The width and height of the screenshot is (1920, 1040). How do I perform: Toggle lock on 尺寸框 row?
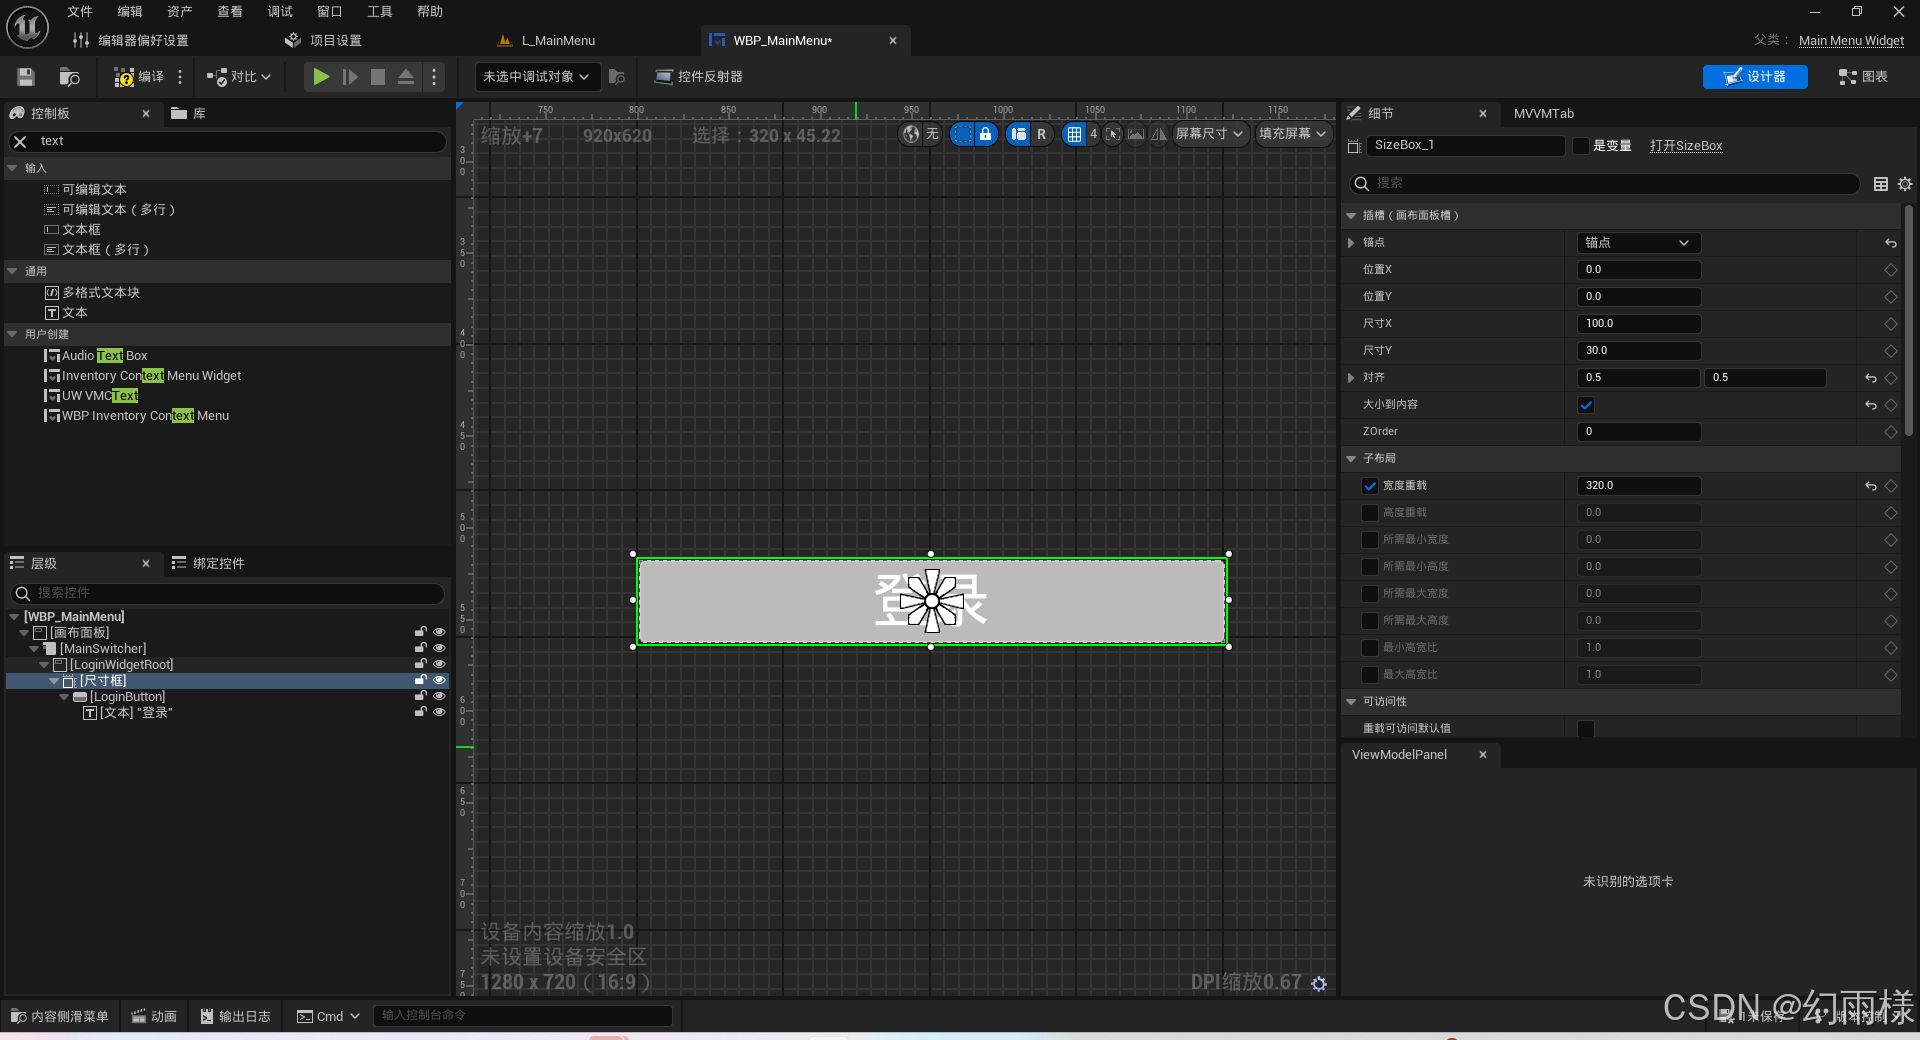pos(421,681)
